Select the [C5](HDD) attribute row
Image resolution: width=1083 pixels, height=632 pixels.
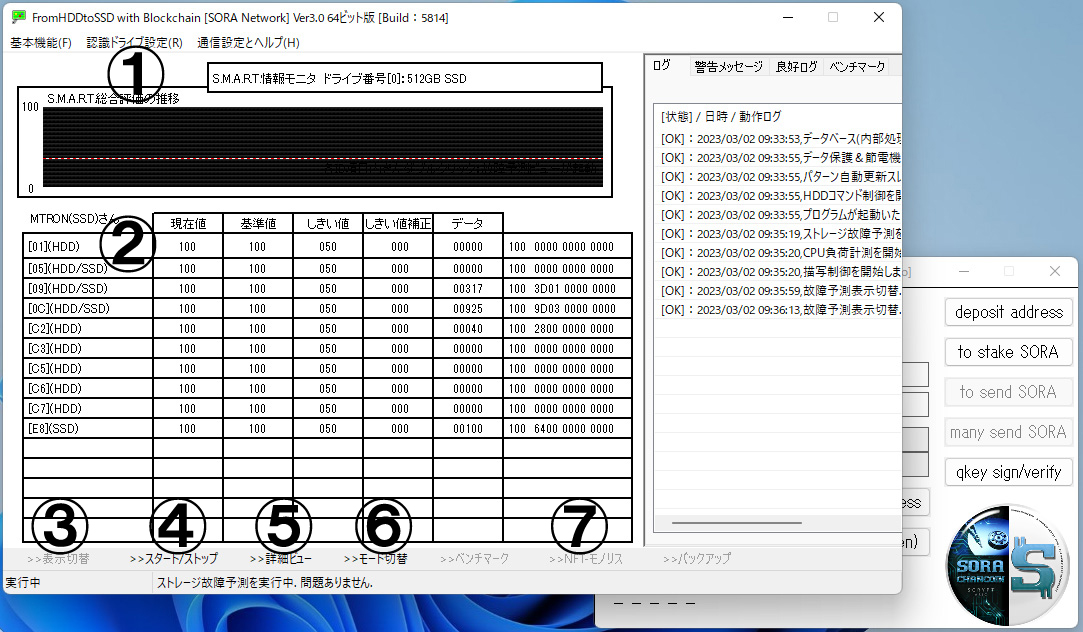pyautogui.click(x=327, y=368)
